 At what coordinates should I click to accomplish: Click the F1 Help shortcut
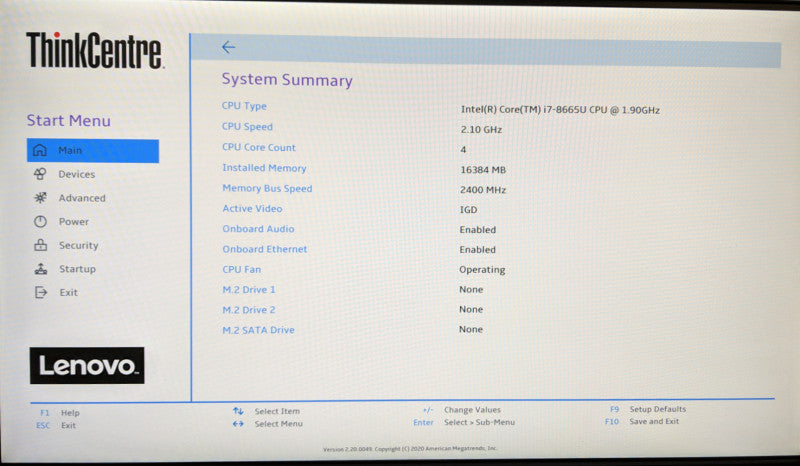tap(60, 413)
